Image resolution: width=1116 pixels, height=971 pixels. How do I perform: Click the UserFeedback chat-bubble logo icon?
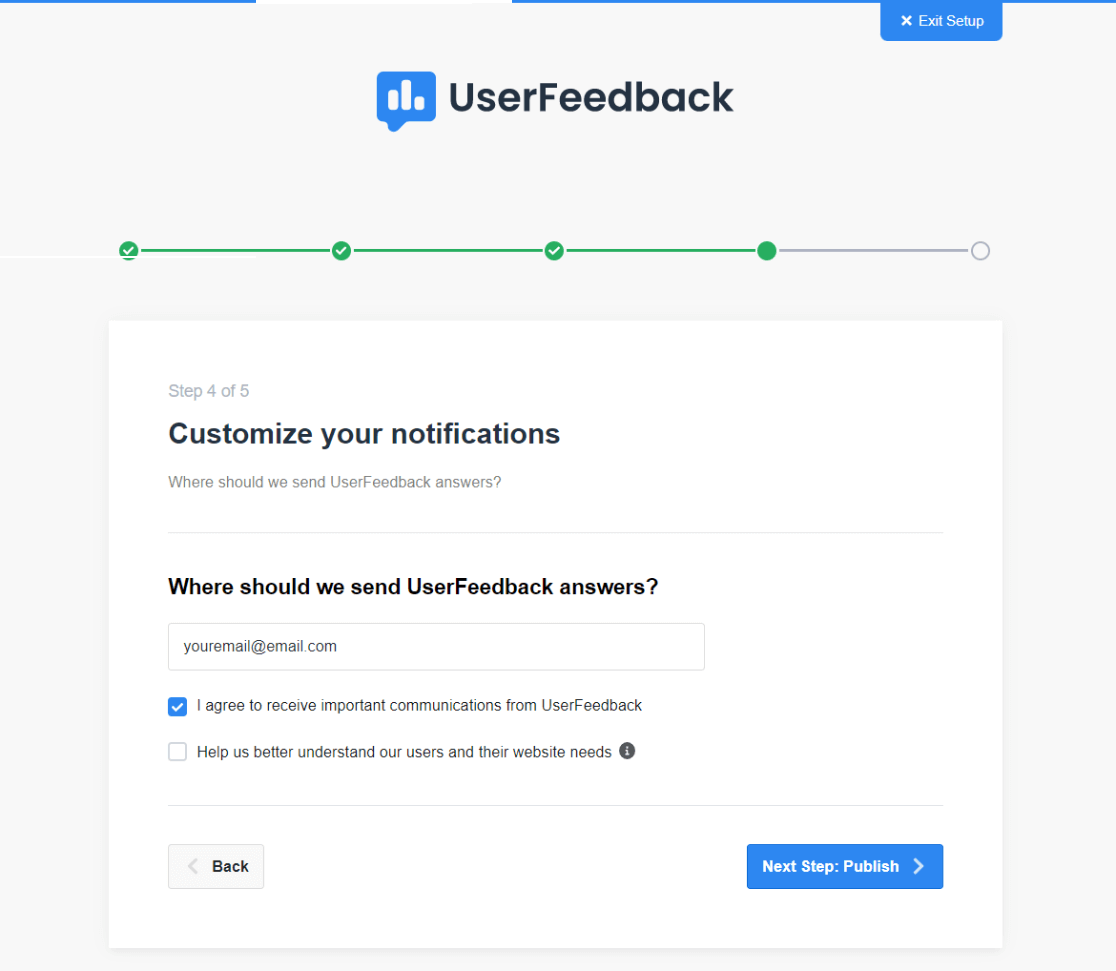405,99
